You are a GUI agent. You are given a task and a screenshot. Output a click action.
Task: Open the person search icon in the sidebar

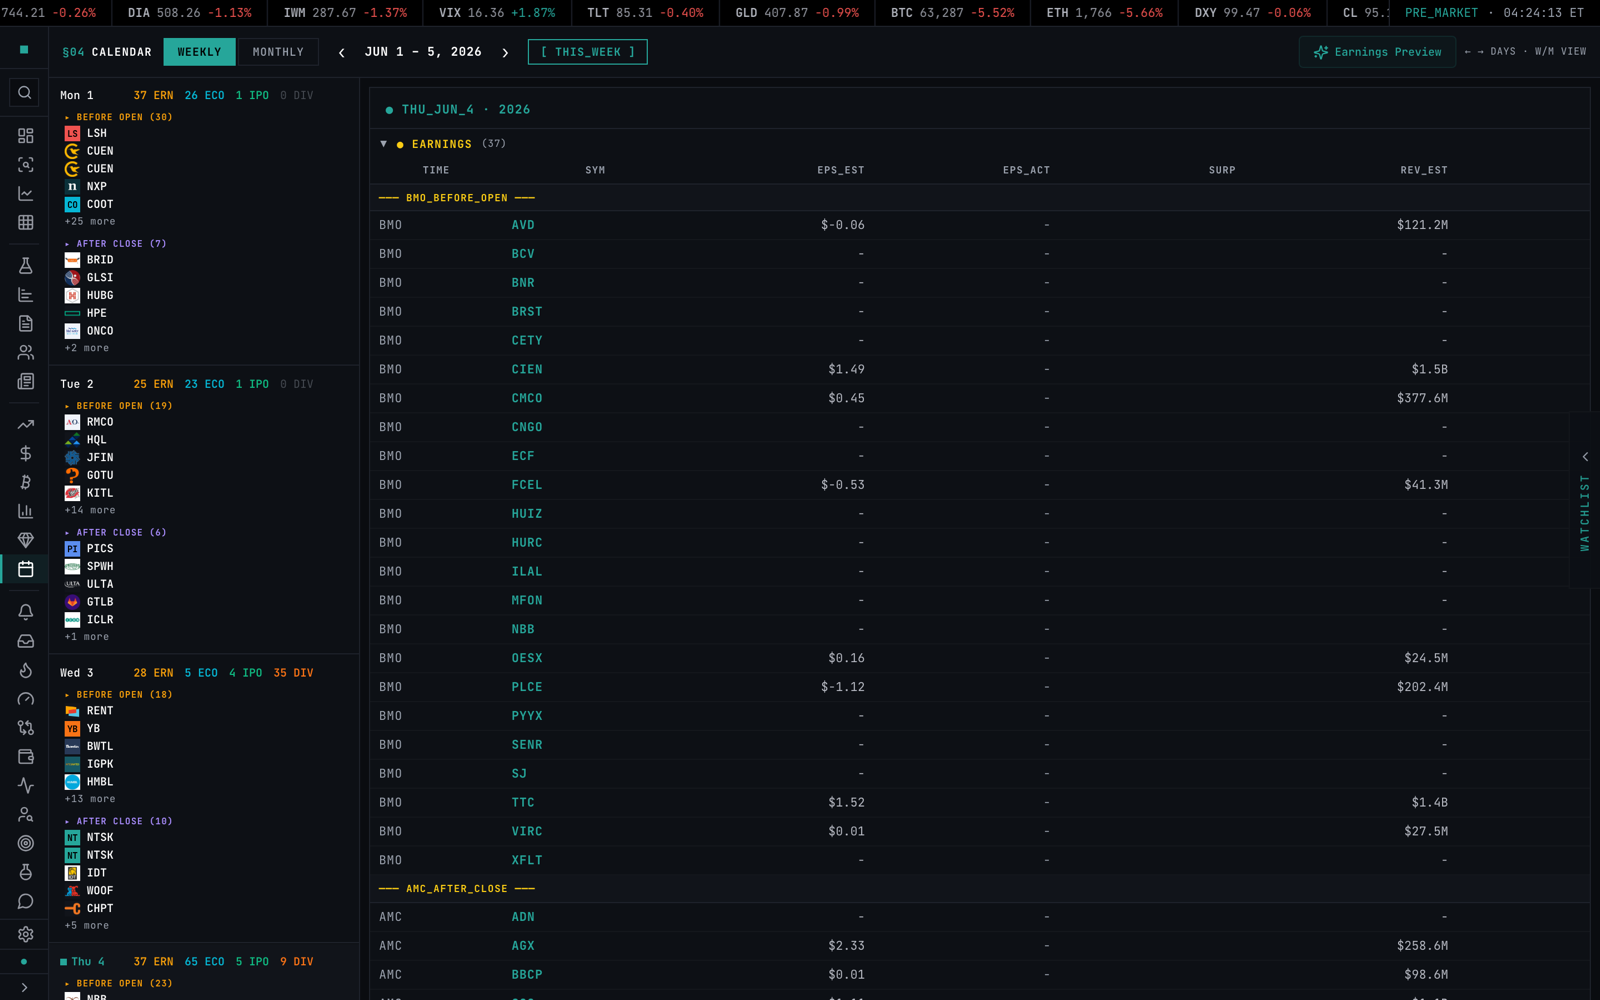click(25, 815)
